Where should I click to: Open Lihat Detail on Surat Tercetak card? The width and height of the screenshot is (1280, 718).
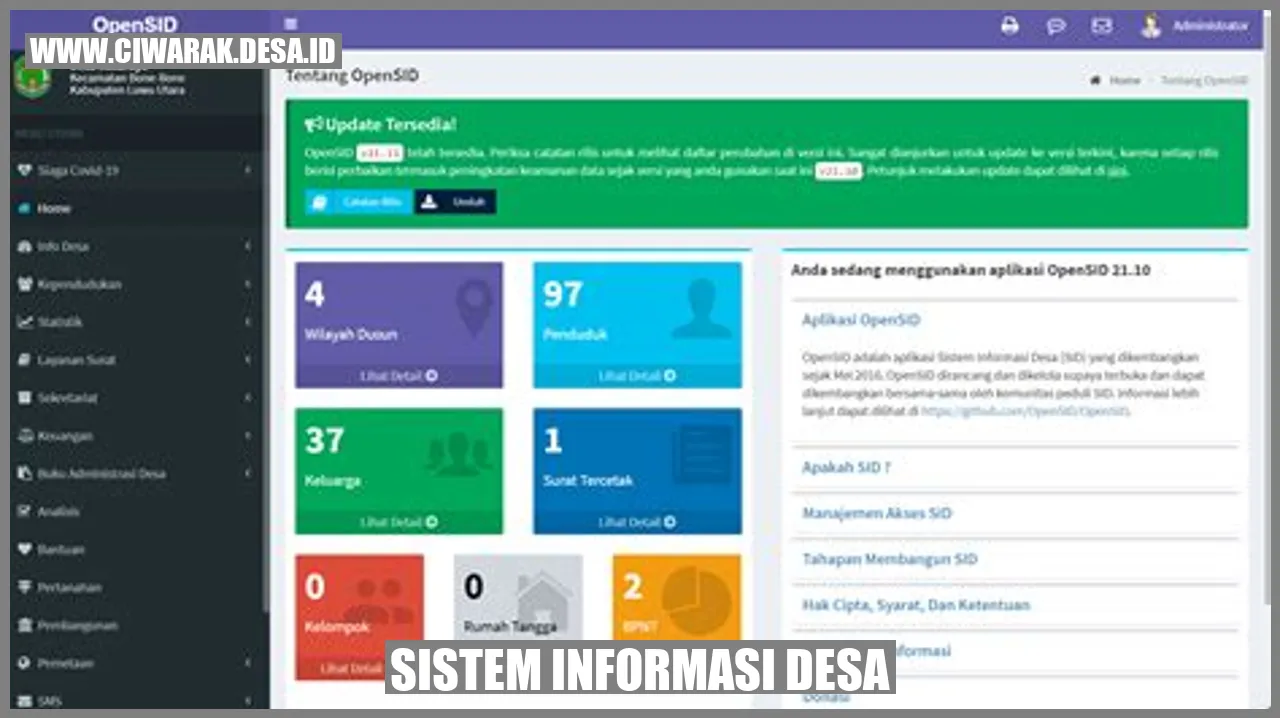[x=637, y=522]
